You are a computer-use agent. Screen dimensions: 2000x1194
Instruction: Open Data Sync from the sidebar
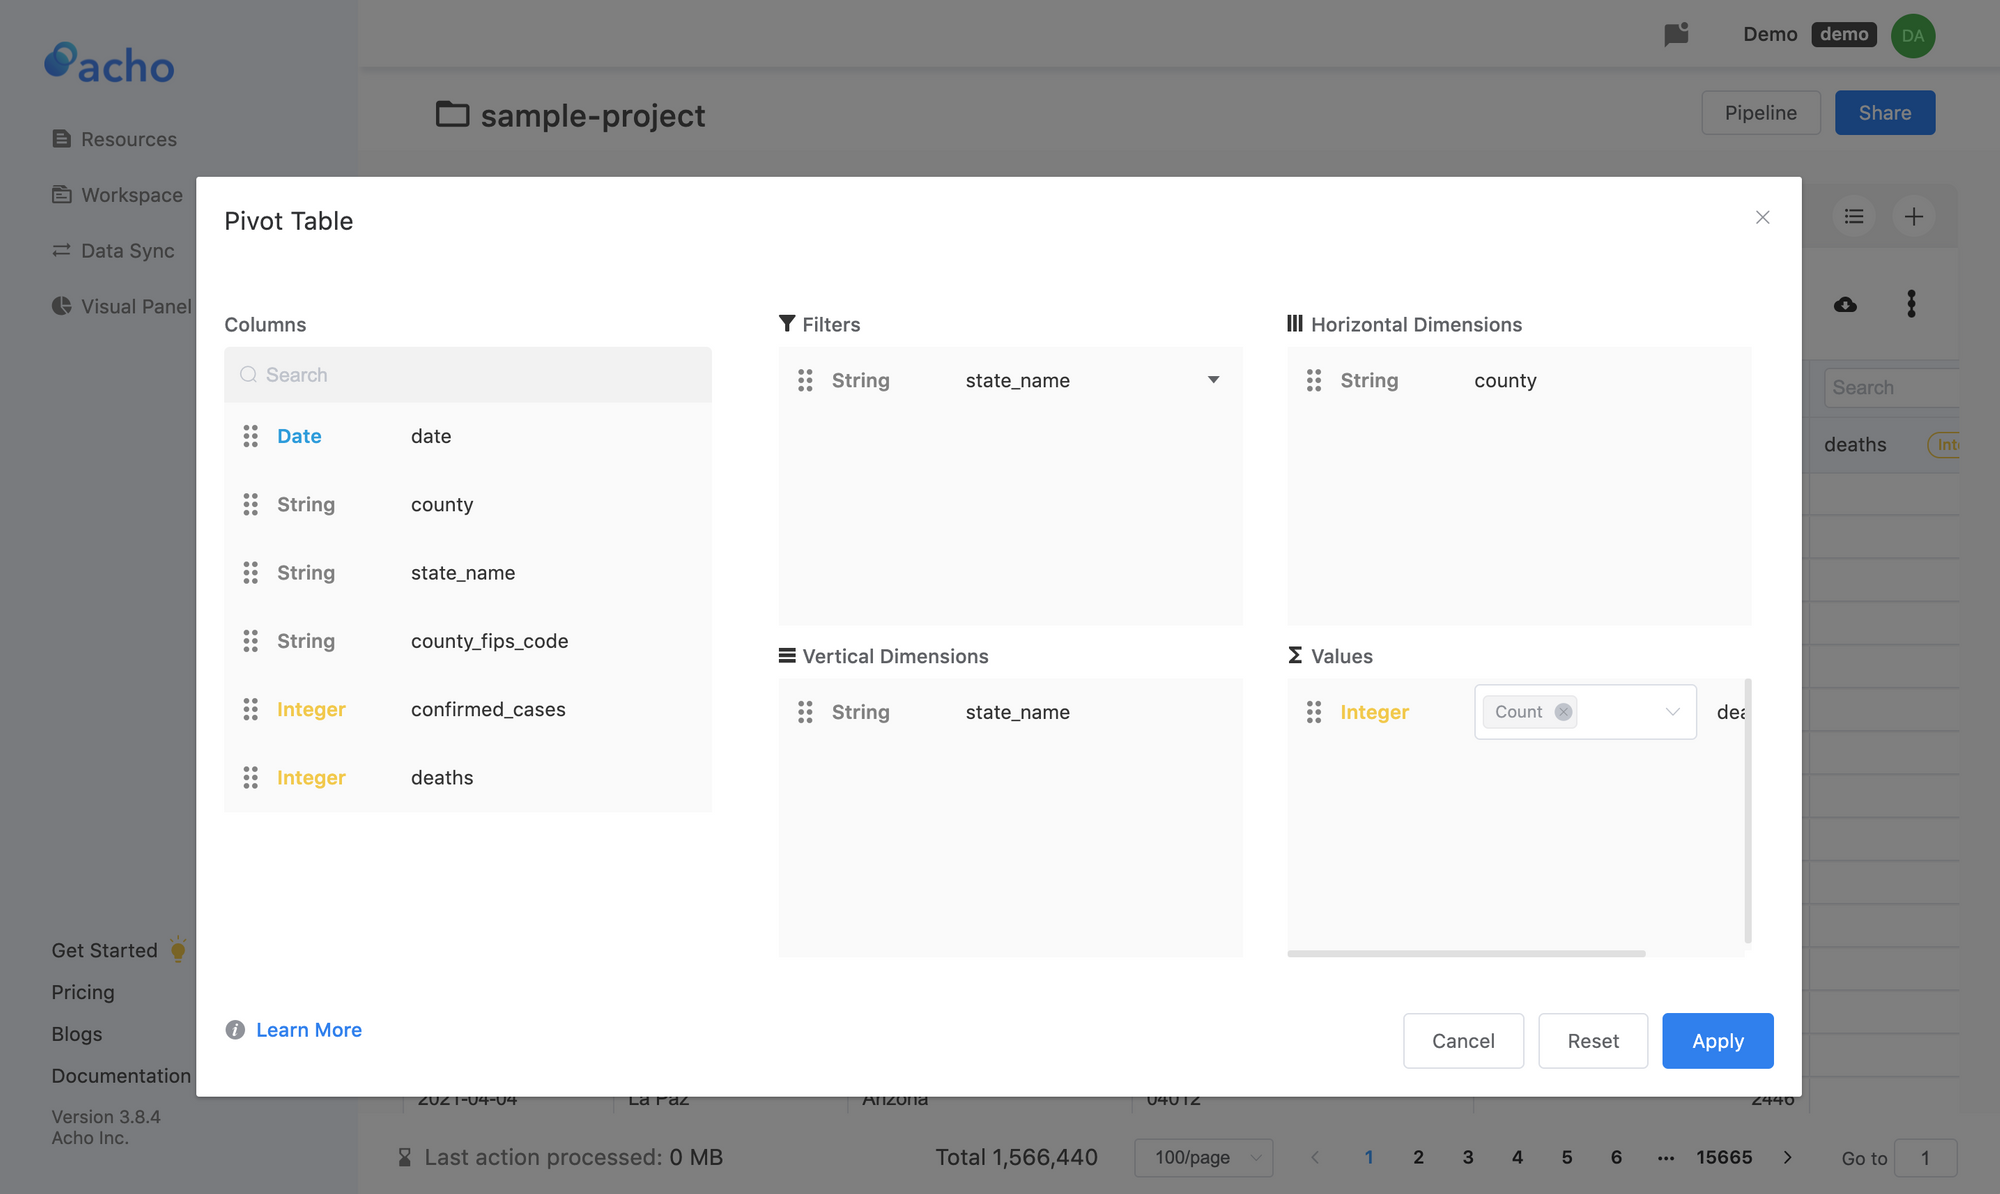pos(126,250)
